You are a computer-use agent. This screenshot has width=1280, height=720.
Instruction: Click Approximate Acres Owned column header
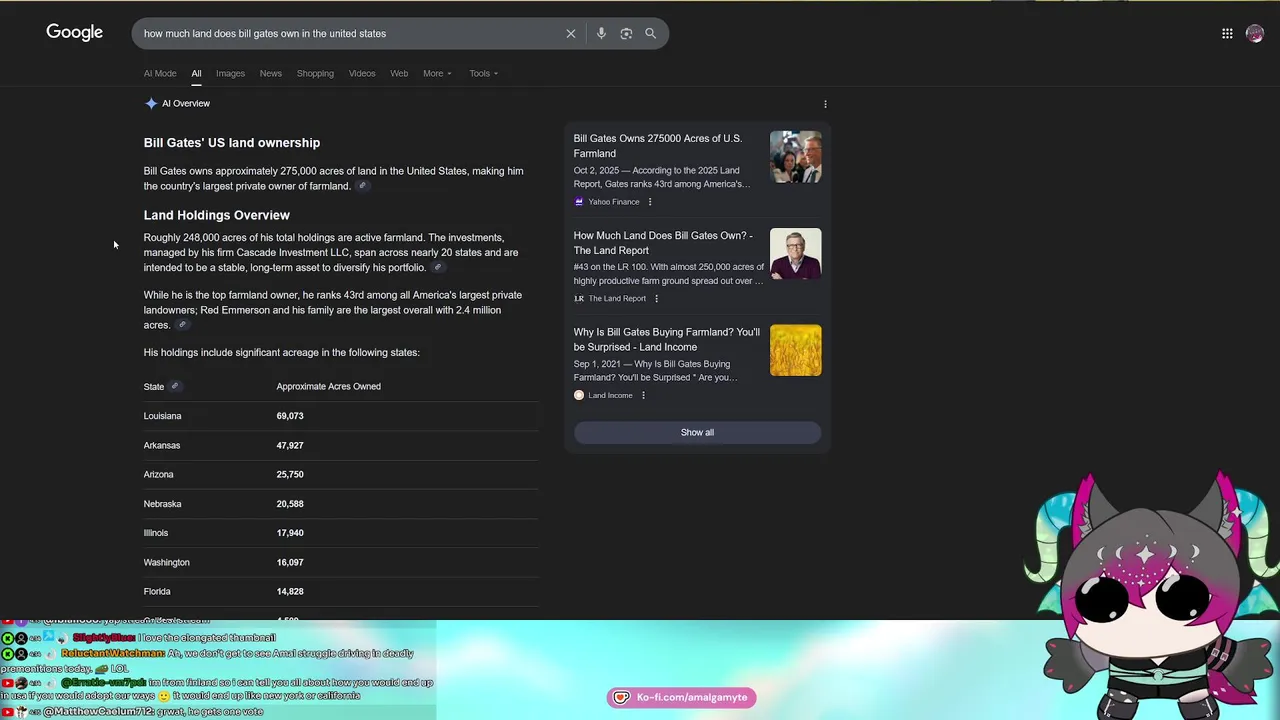pyautogui.click(x=328, y=386)
